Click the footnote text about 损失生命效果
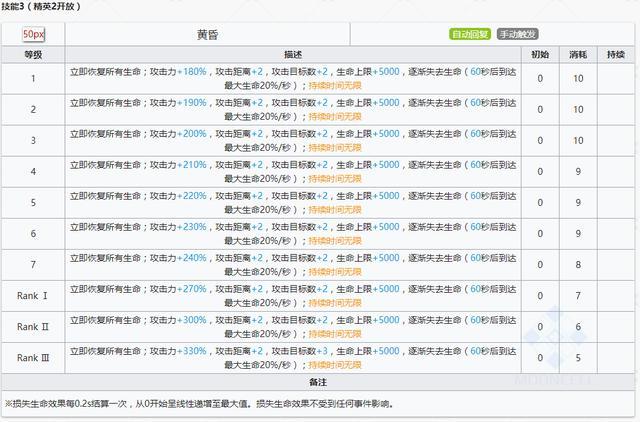The height and width of the screenshot is (422, 640). pos(200,404)
